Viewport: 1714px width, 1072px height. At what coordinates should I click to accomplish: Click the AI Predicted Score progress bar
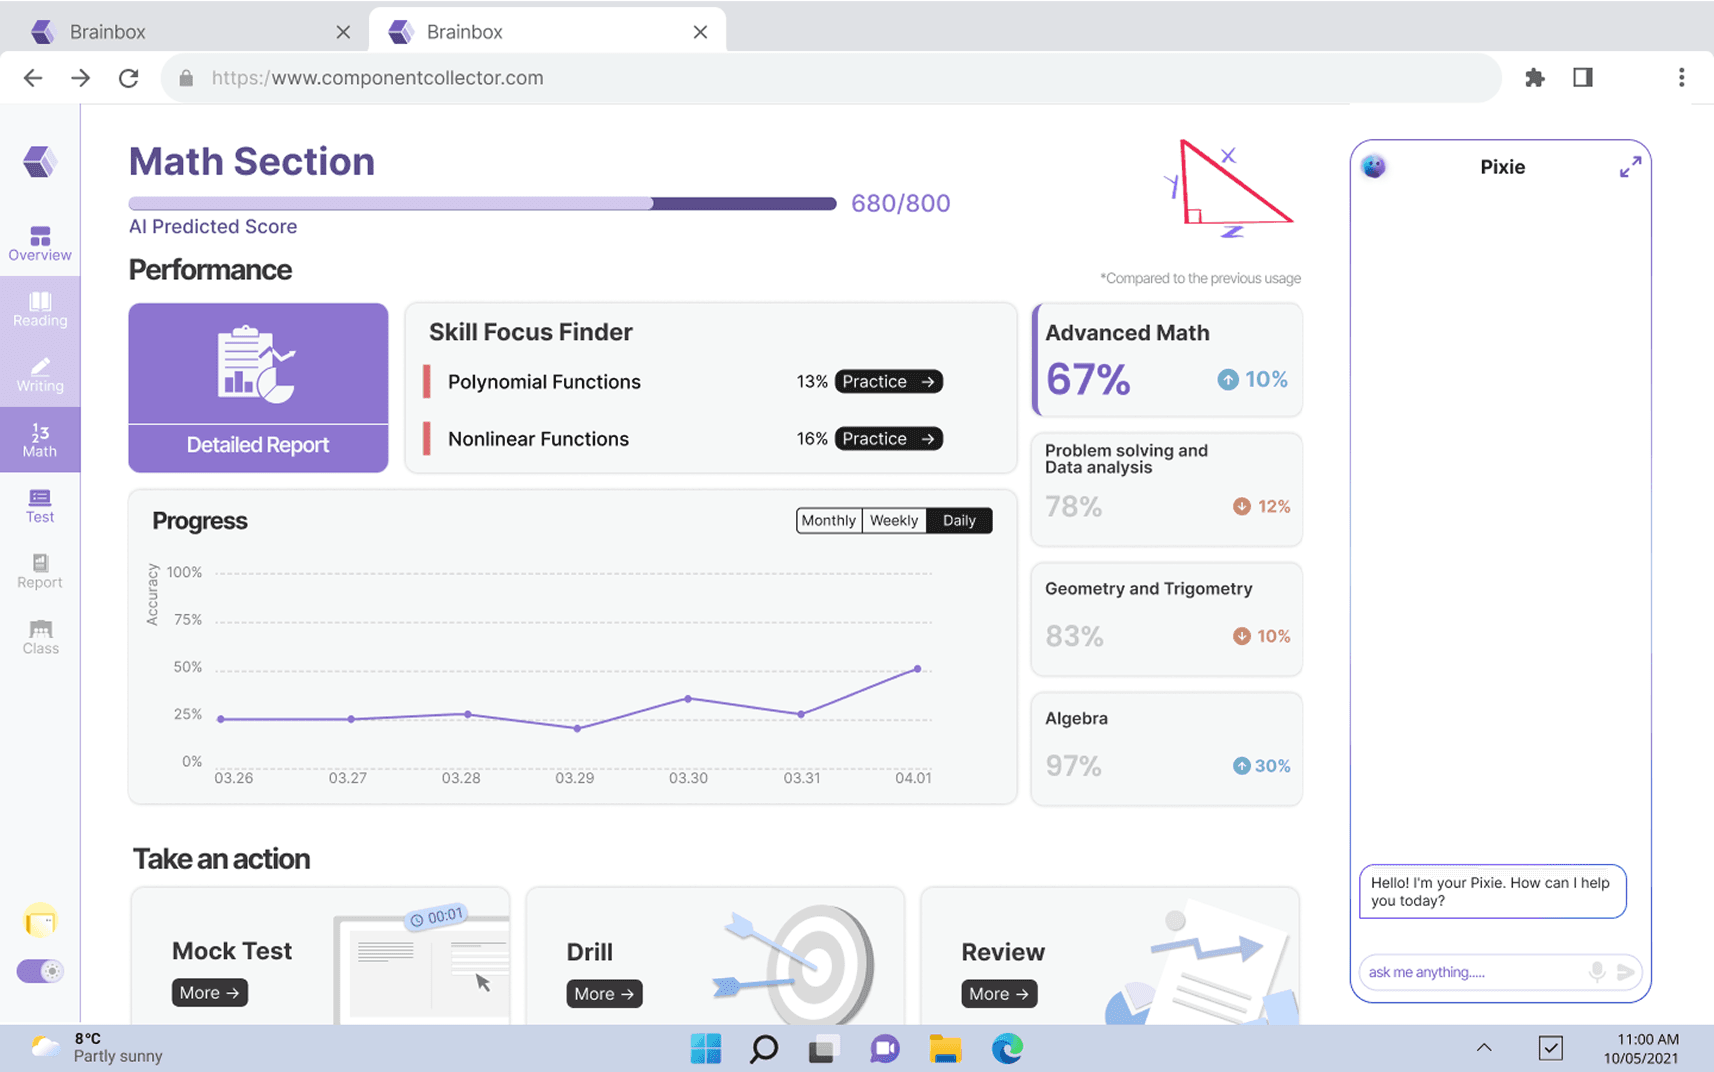click(x=482, y=203)
